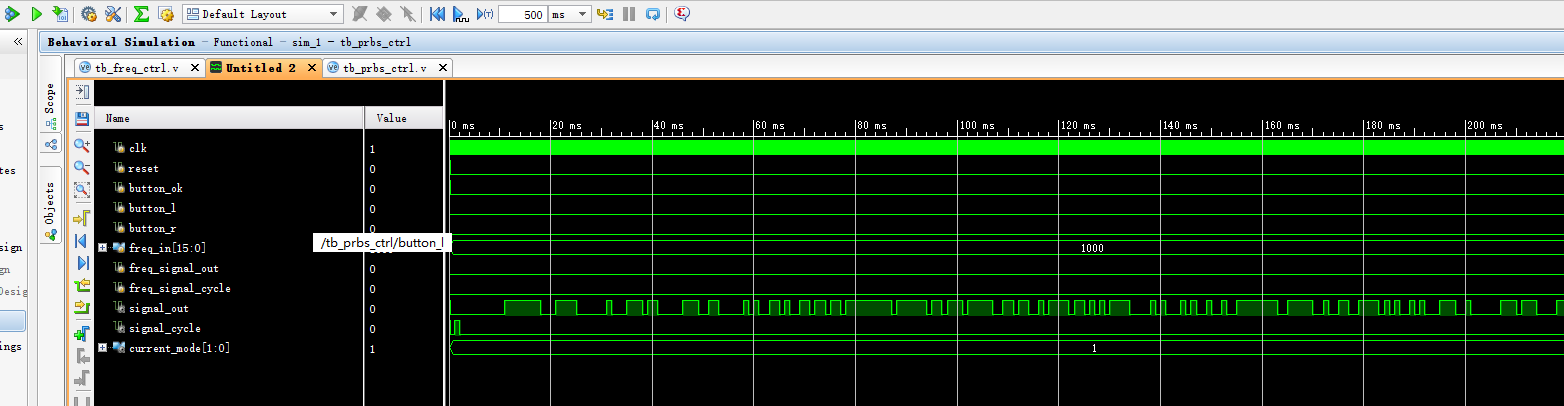1564x406 pixels.
Task: Switch to the tb_prbs_ctrl.v tab
Action: [385, 68]
